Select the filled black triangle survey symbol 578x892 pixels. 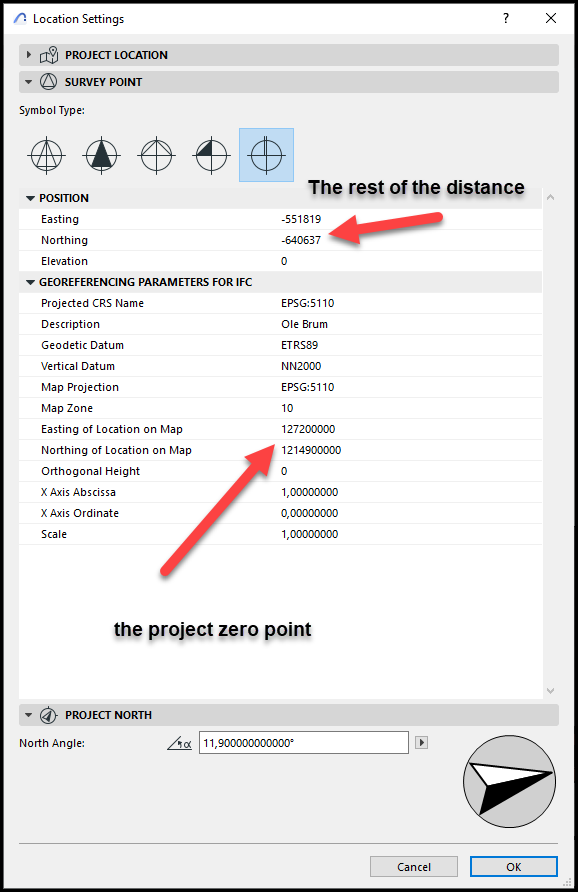[x=101, y=155]
